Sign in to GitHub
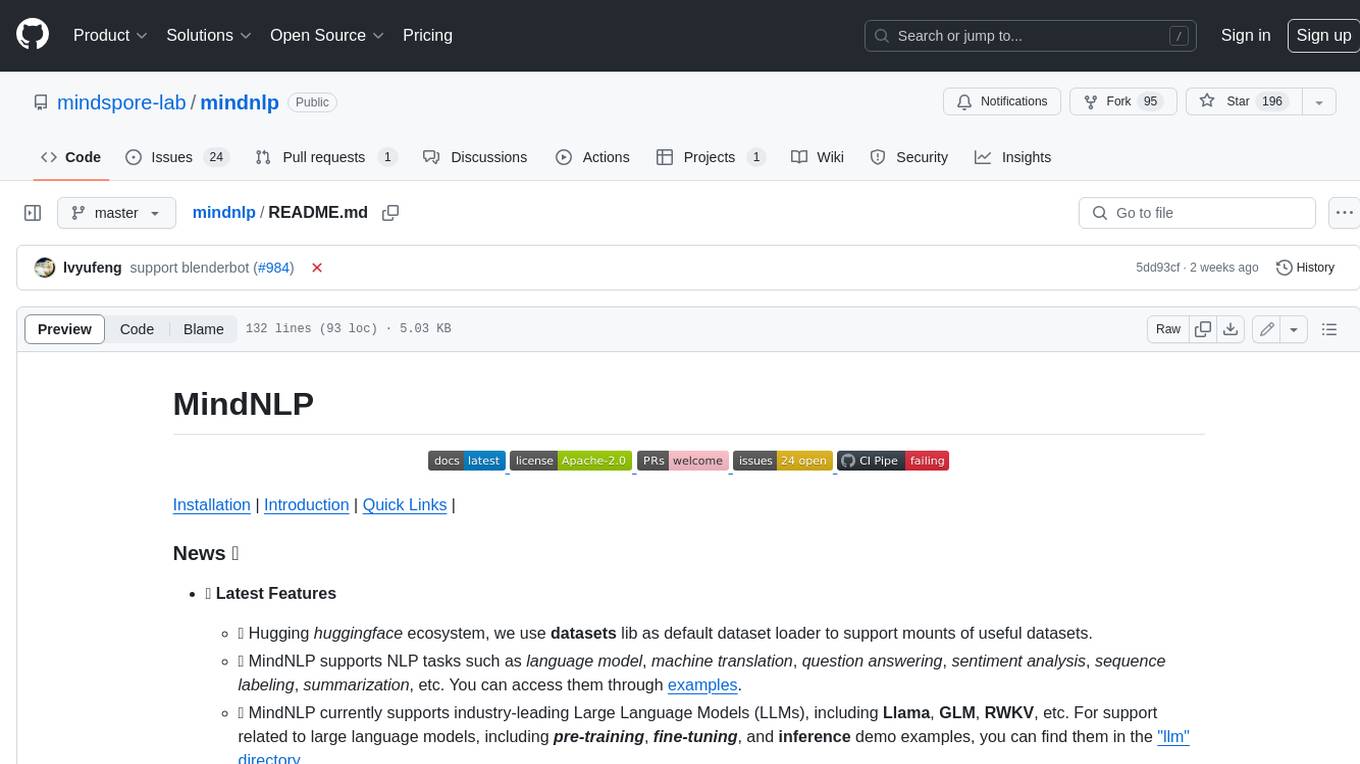The width and height of the screenshot is (1360, 764). click(x=1245, y=35)
